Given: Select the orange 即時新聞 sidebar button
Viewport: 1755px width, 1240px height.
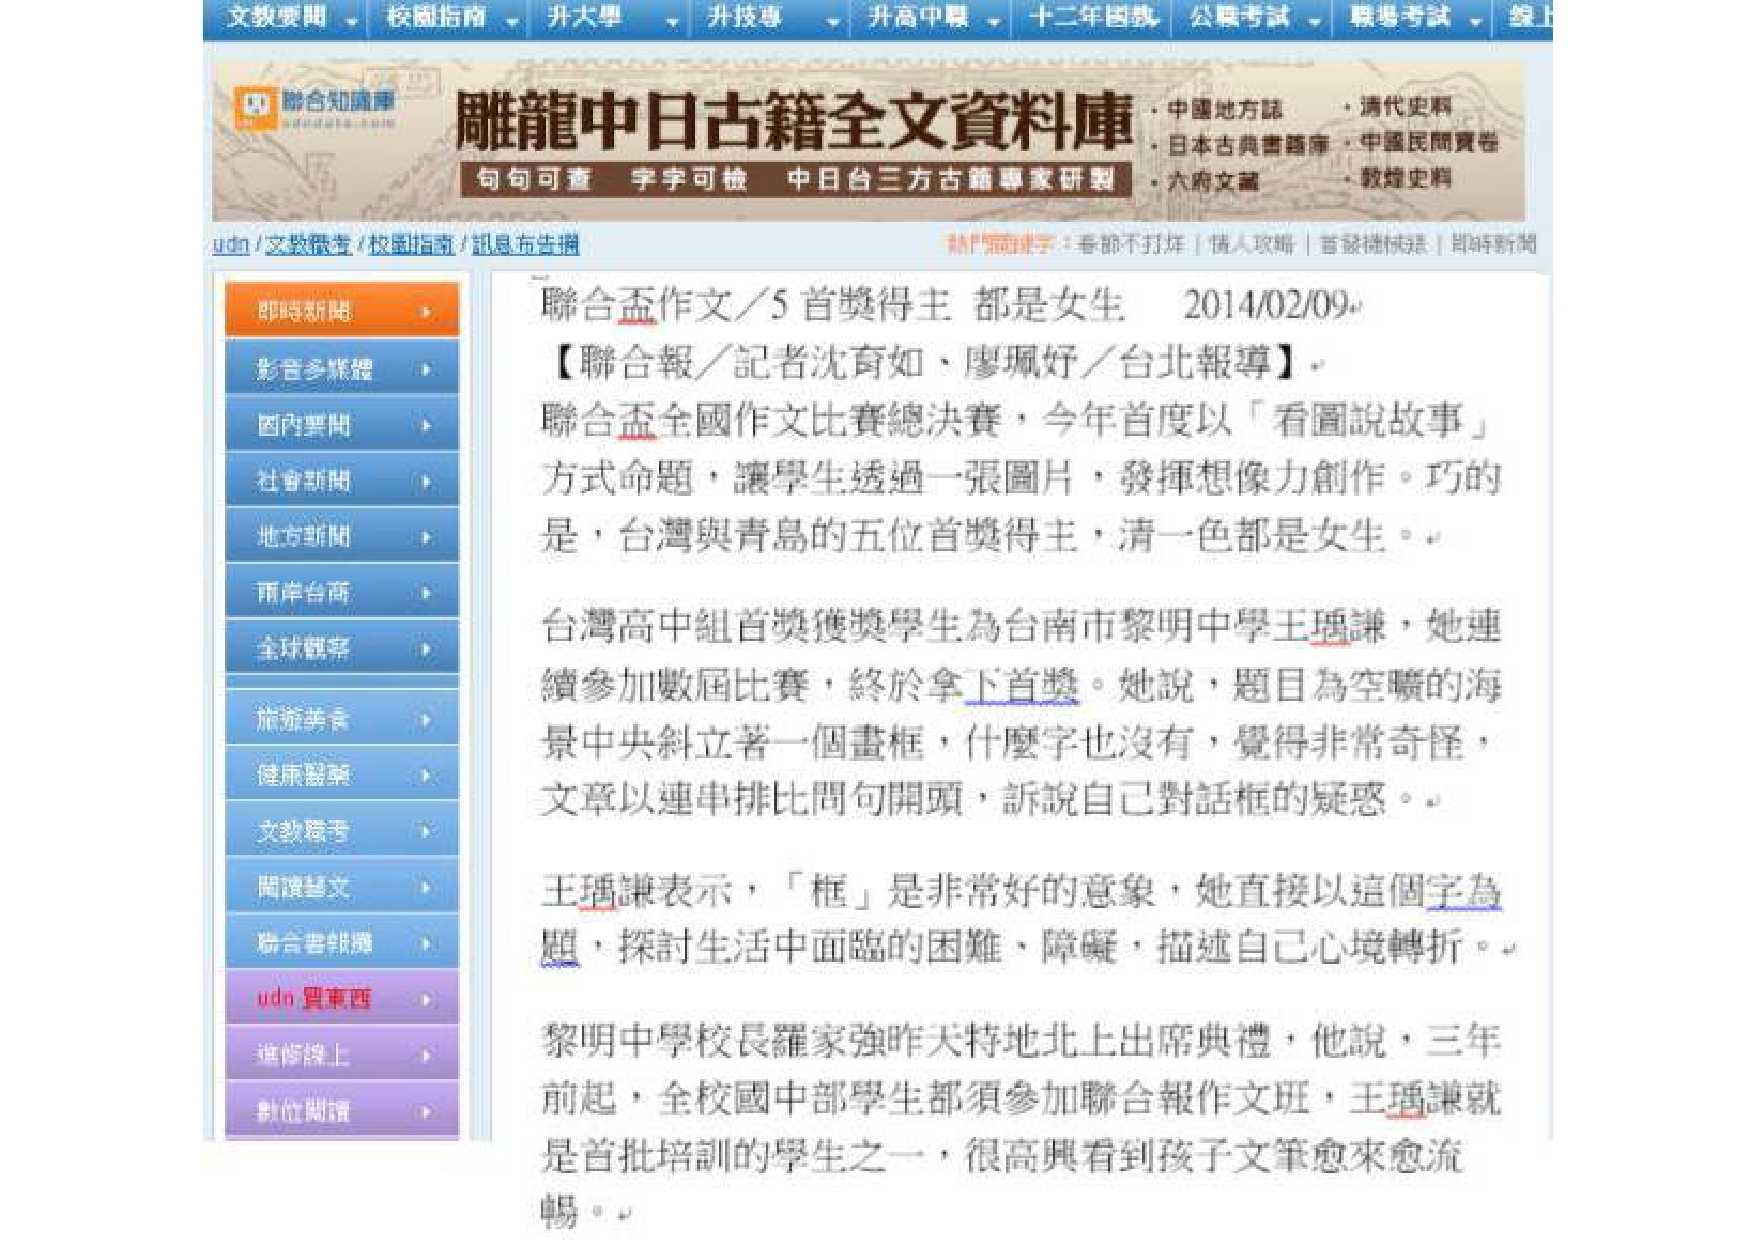Looking at the screenshot, I should tap(342, 310).
